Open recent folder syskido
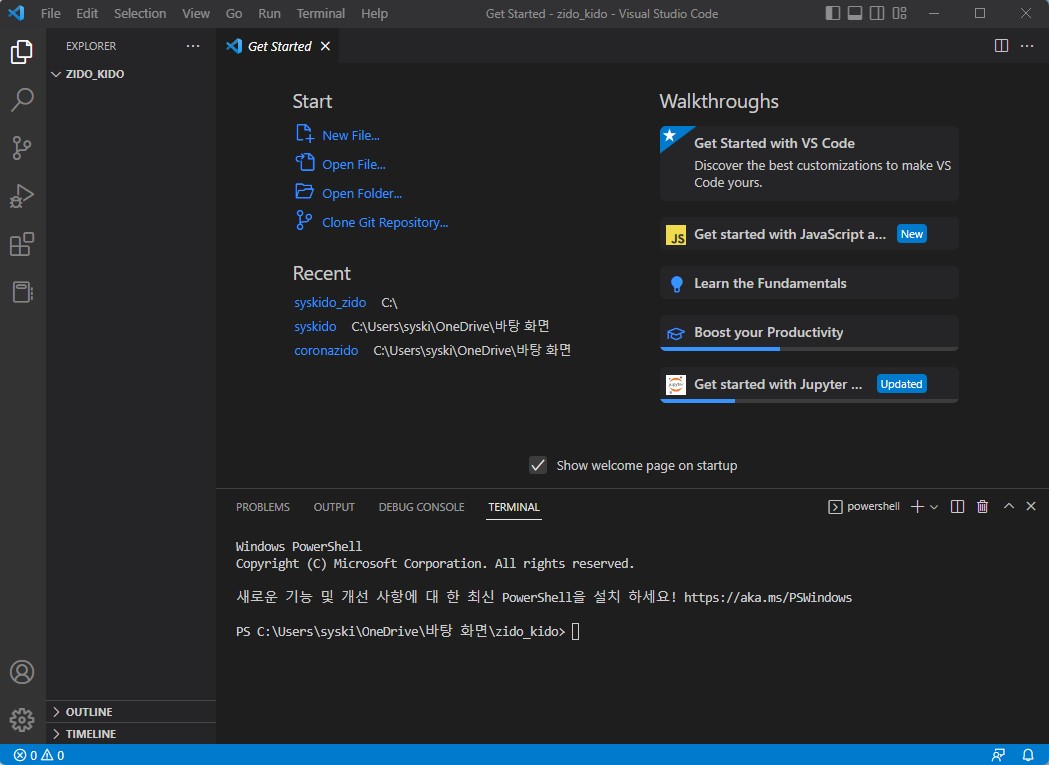This screenshot has height=765, width=1049. point(315,327)
